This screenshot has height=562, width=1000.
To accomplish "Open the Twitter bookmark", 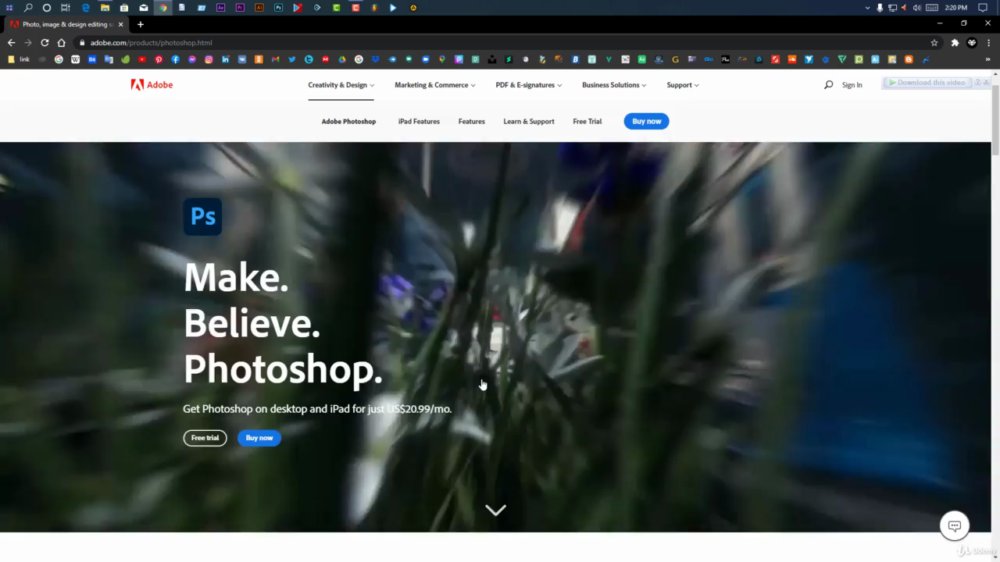I will click(292, 59).
